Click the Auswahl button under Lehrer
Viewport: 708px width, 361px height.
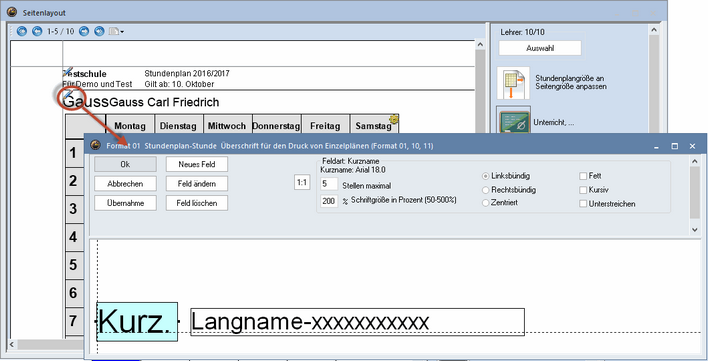coord(540,48)
